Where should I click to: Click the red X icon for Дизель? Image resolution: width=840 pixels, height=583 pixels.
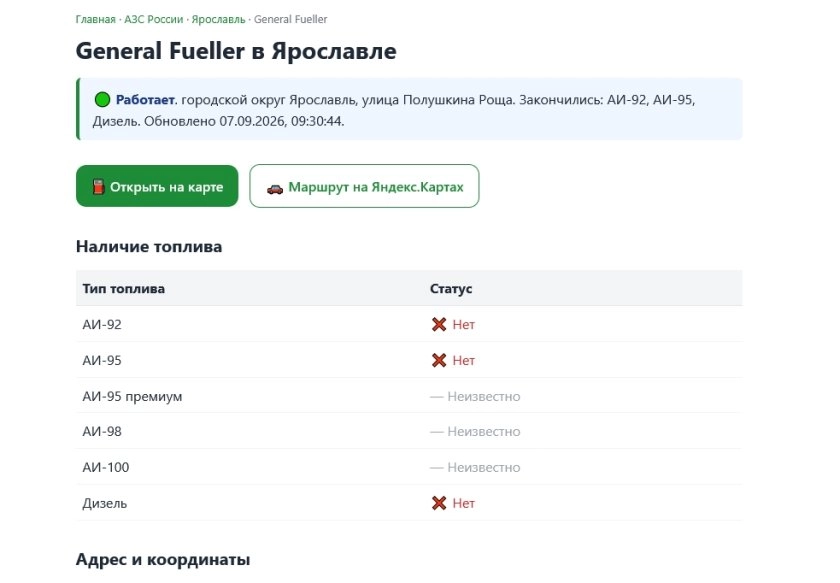tap(439, 503)
